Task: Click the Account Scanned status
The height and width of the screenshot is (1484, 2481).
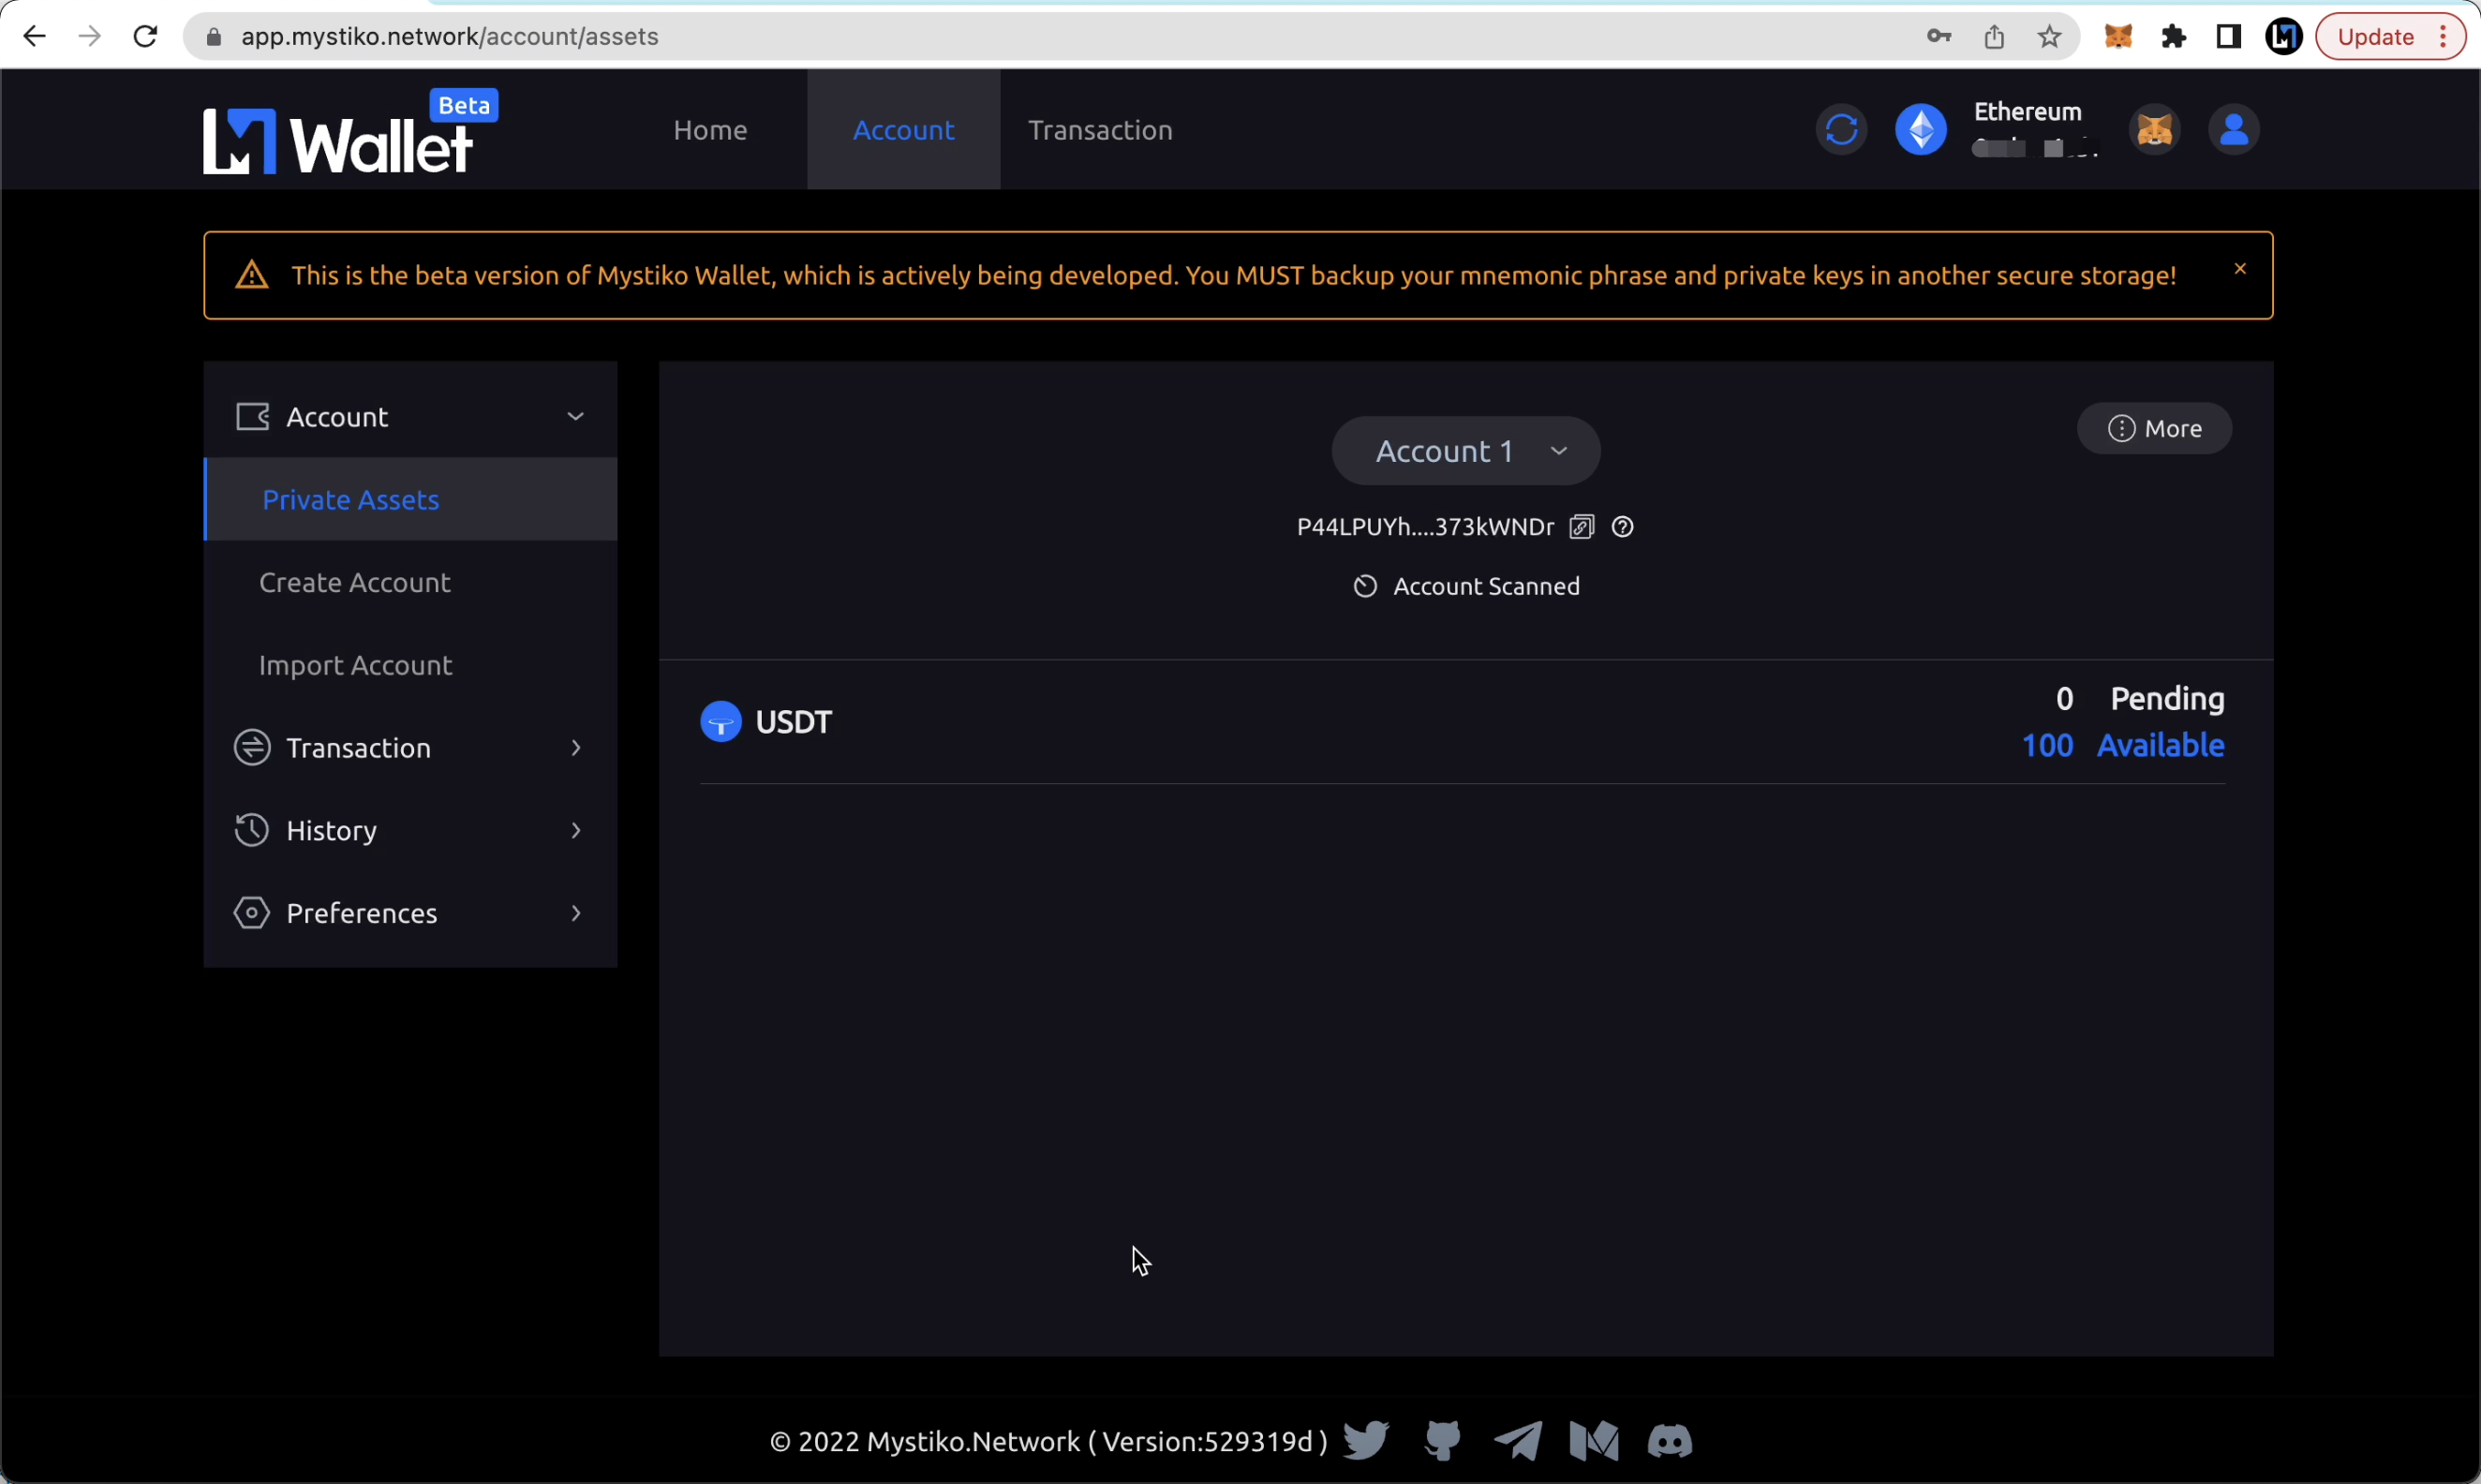Action: 1466,586
